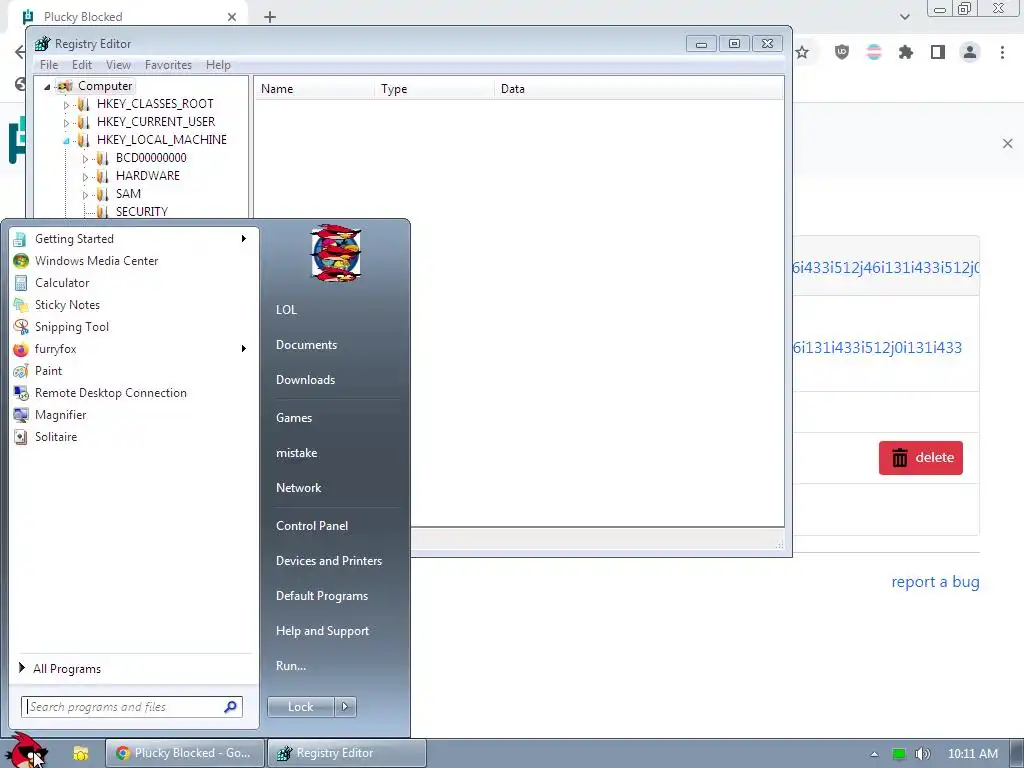
Task: Expand SAM key arrow
Action: pos(85,195)
